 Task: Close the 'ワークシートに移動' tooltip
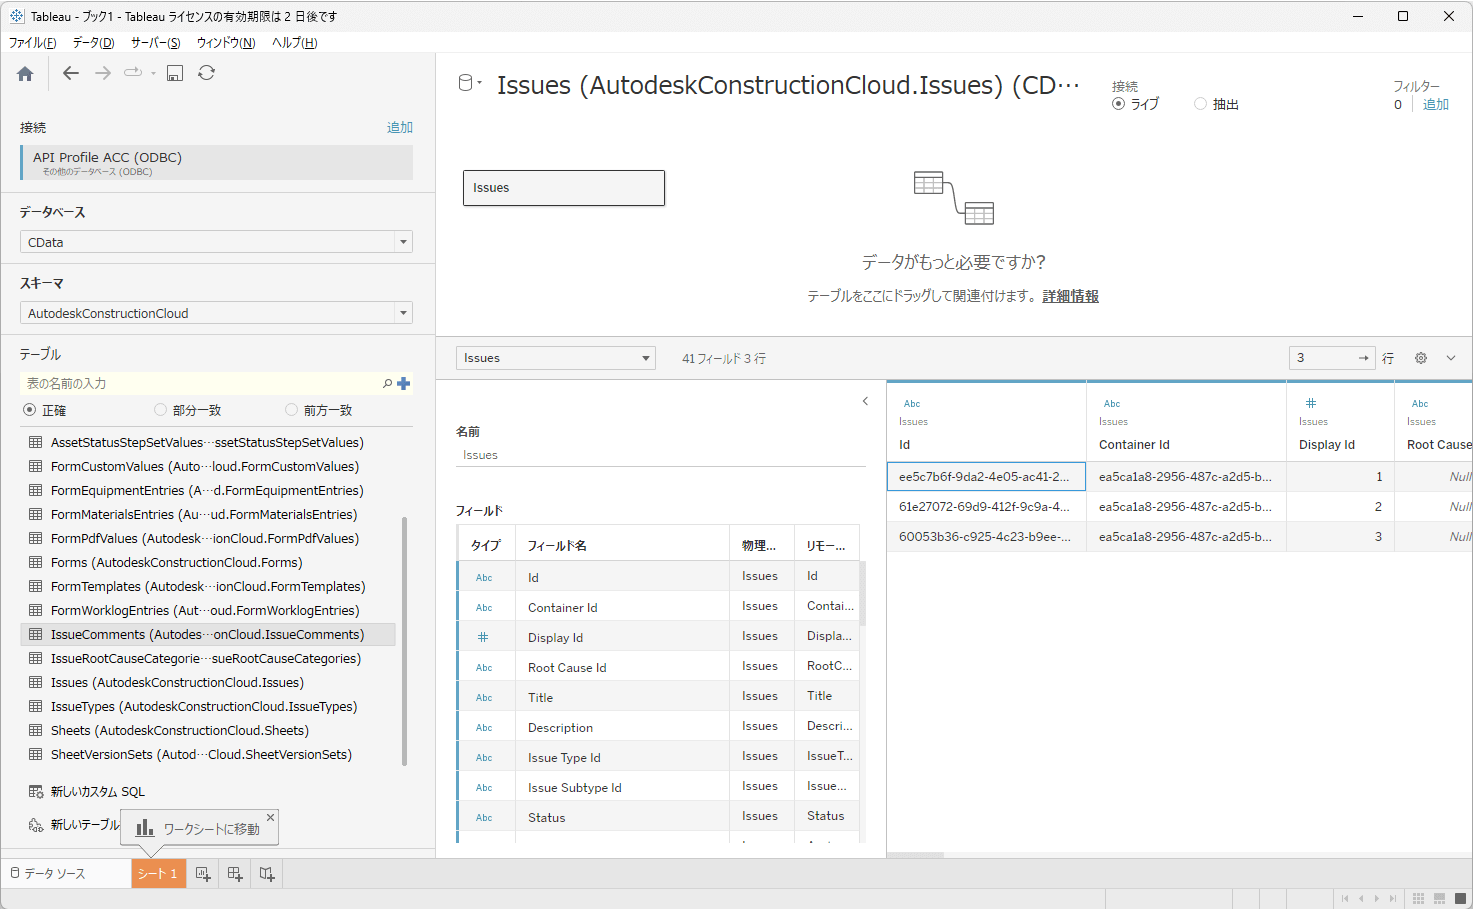pos(270,817)
